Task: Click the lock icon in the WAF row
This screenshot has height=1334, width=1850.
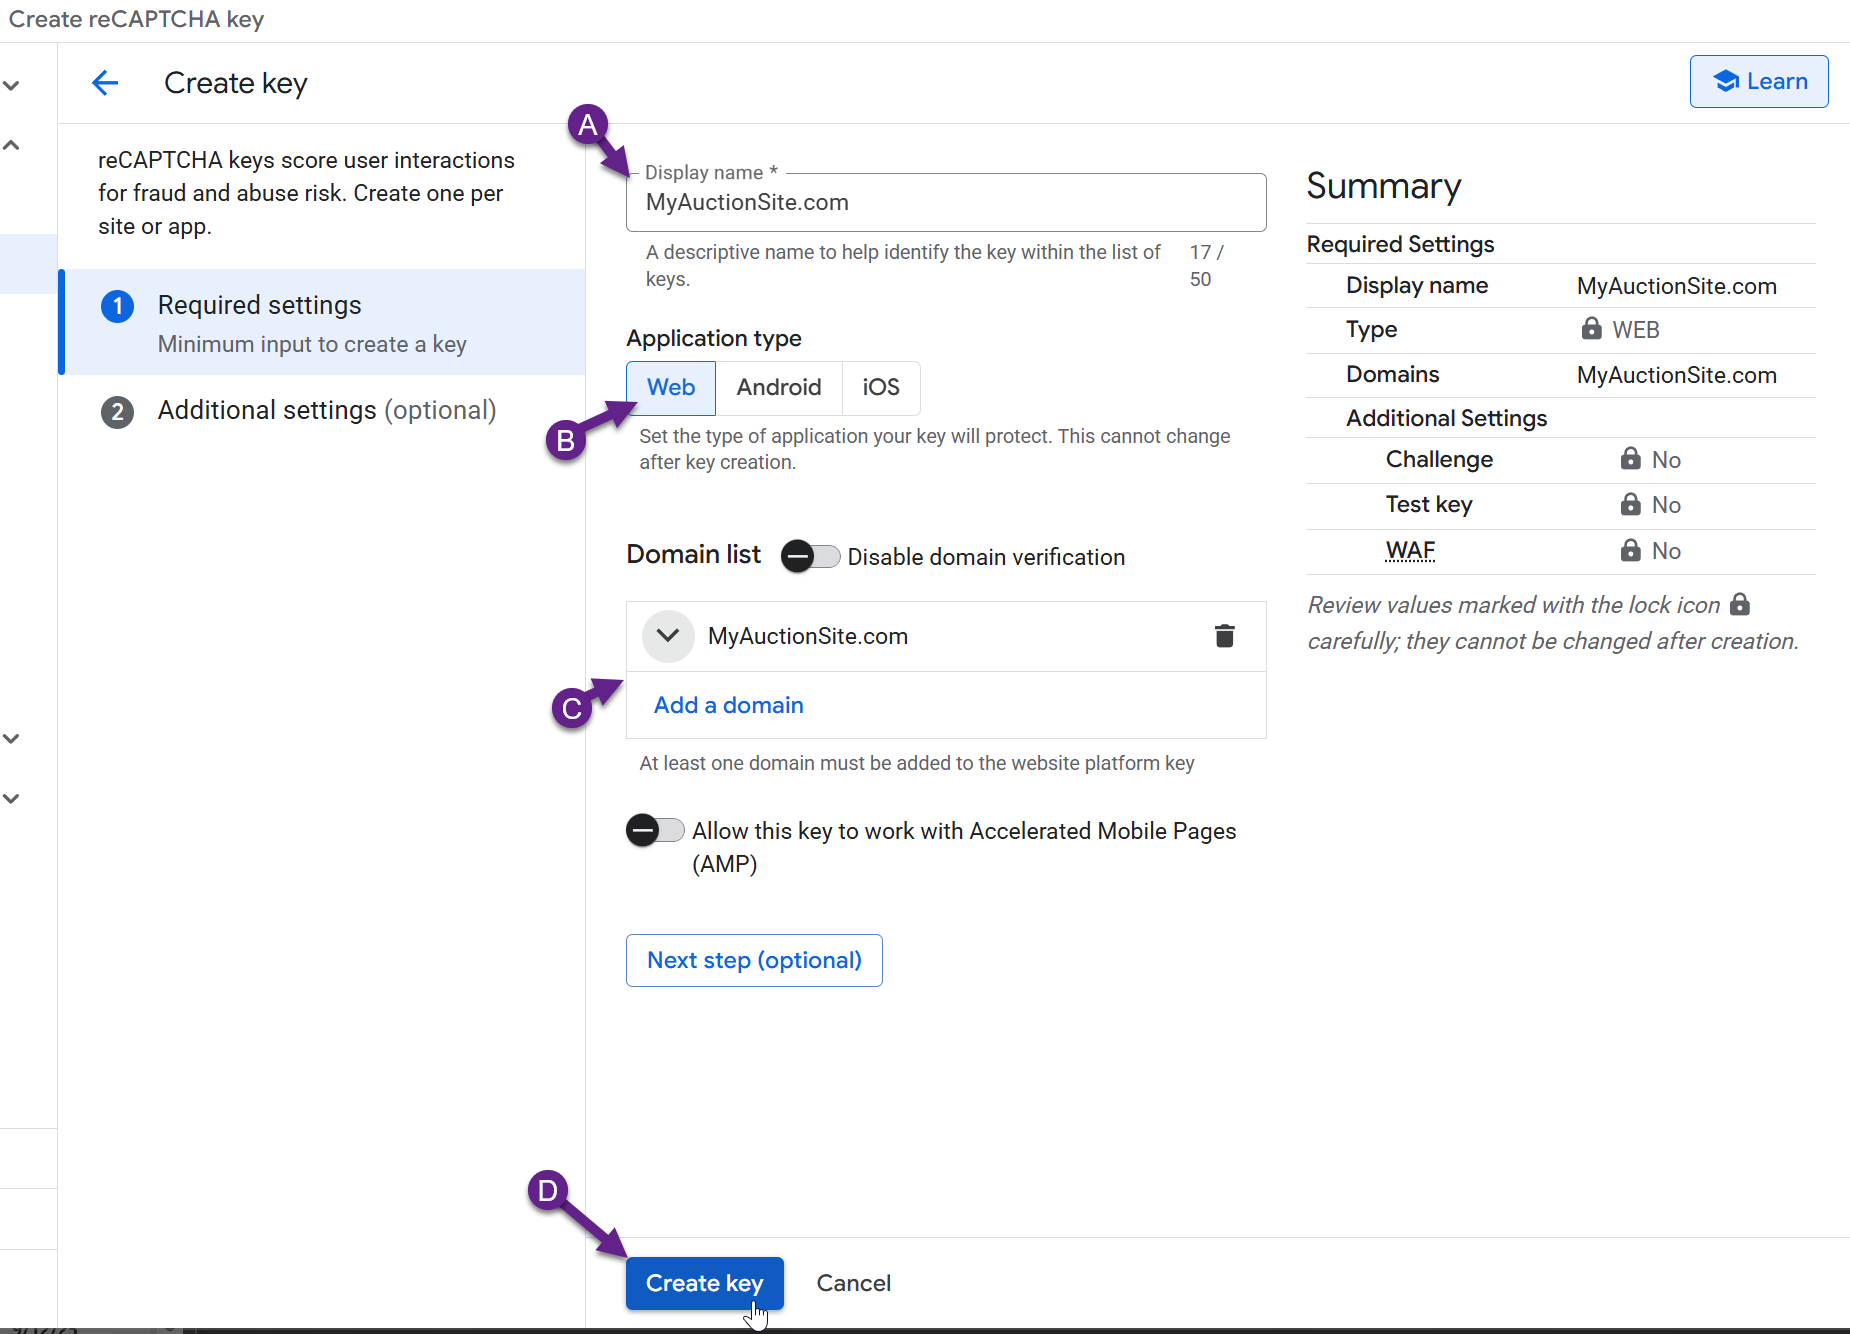Action: tap(1630, 549)
